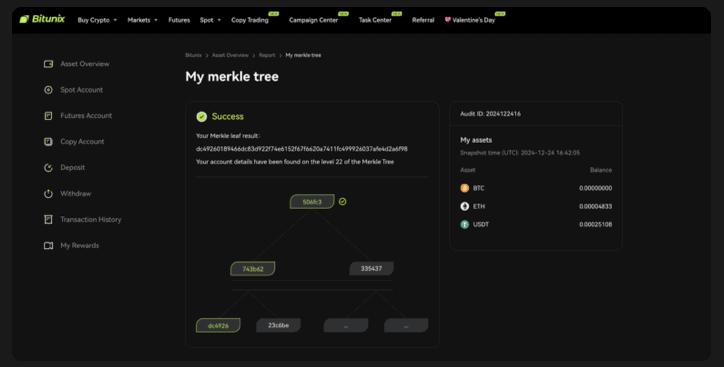724x367 pixels.
Task: Click the Audit ID: 2024122416 text
Action: coord(490,114)
